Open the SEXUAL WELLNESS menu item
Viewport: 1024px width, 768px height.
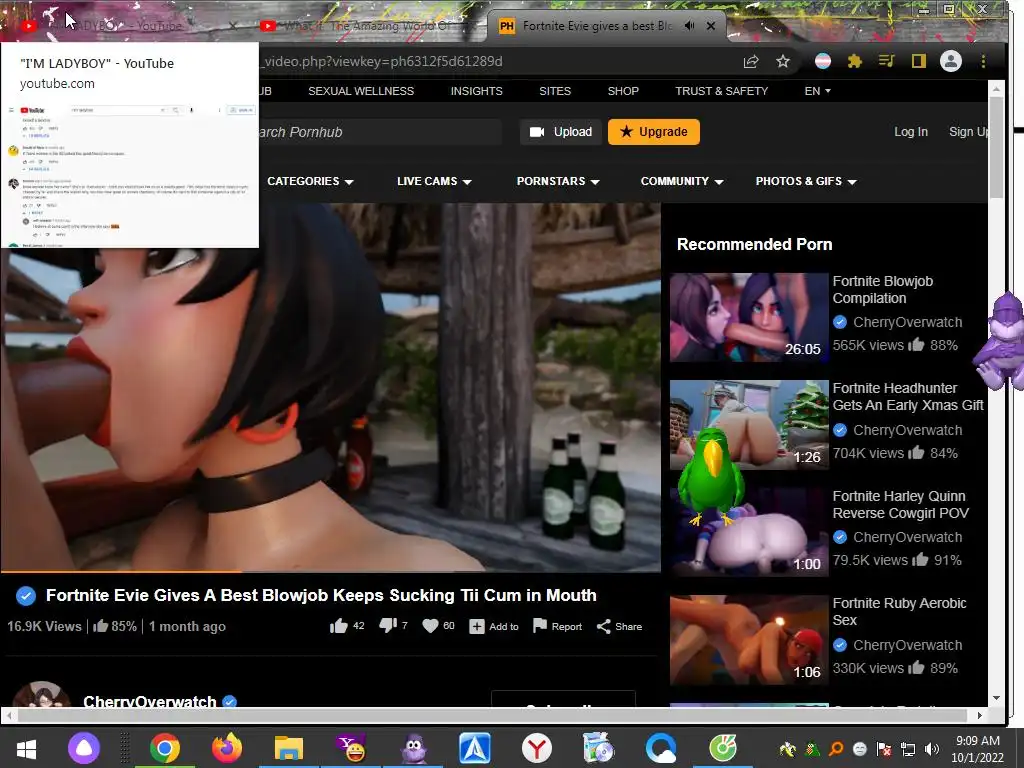361,91
